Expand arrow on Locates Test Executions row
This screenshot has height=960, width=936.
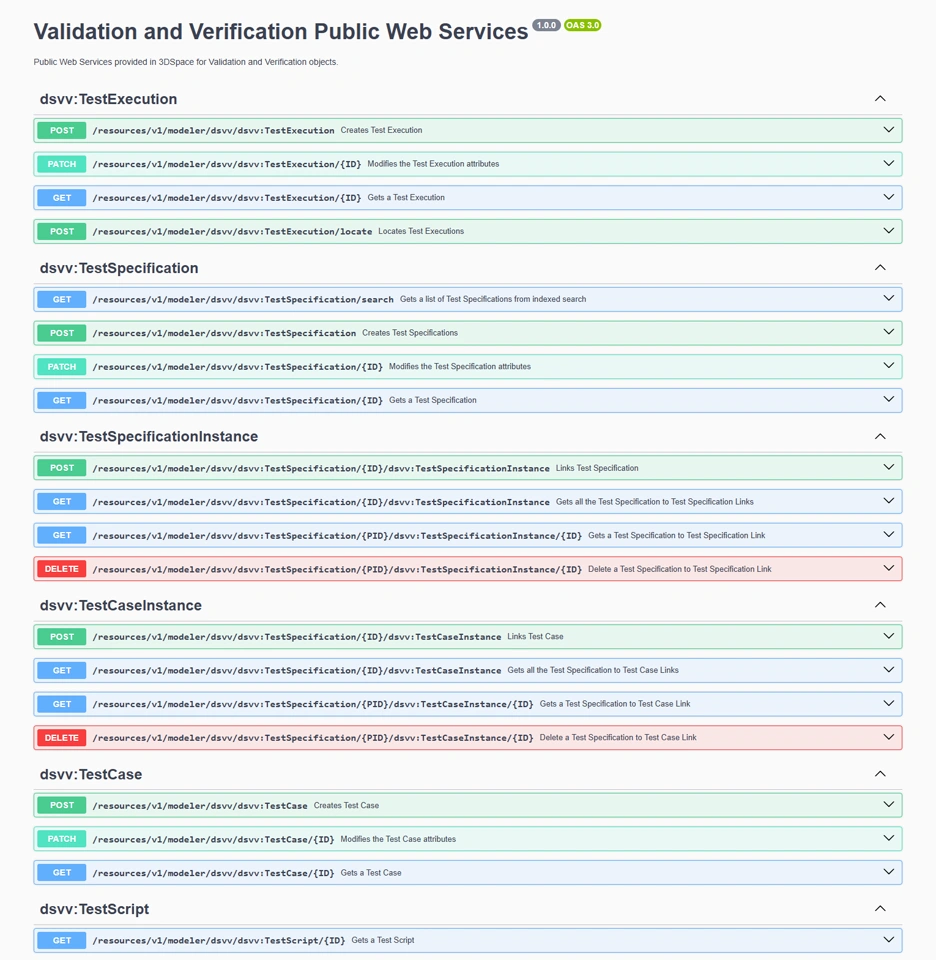tap(888, 231)
